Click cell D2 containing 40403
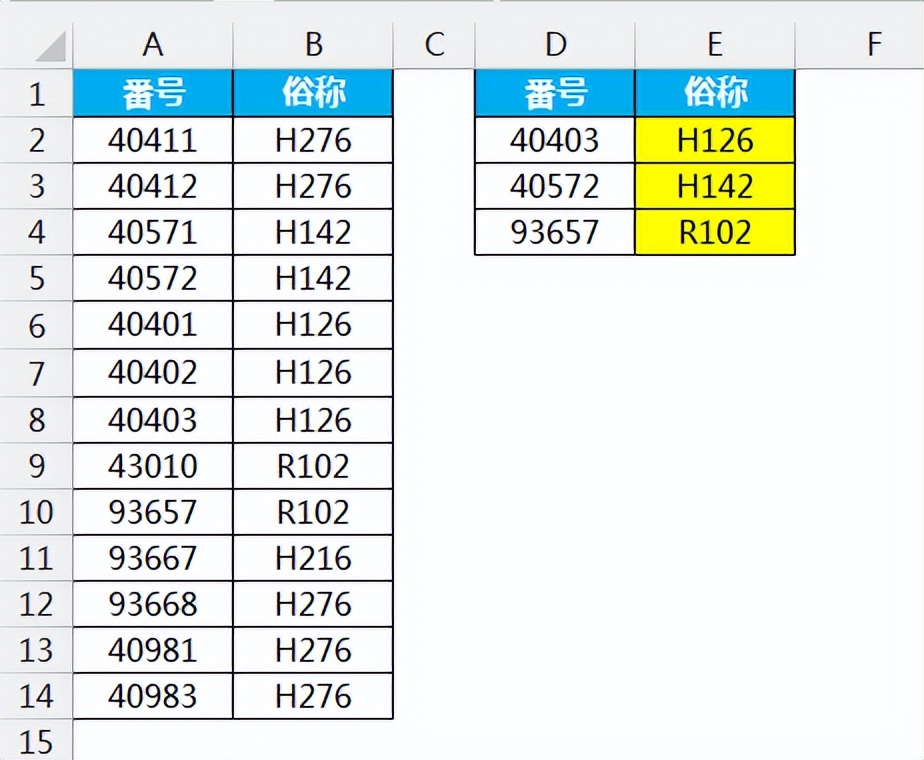 pos(555,141)
